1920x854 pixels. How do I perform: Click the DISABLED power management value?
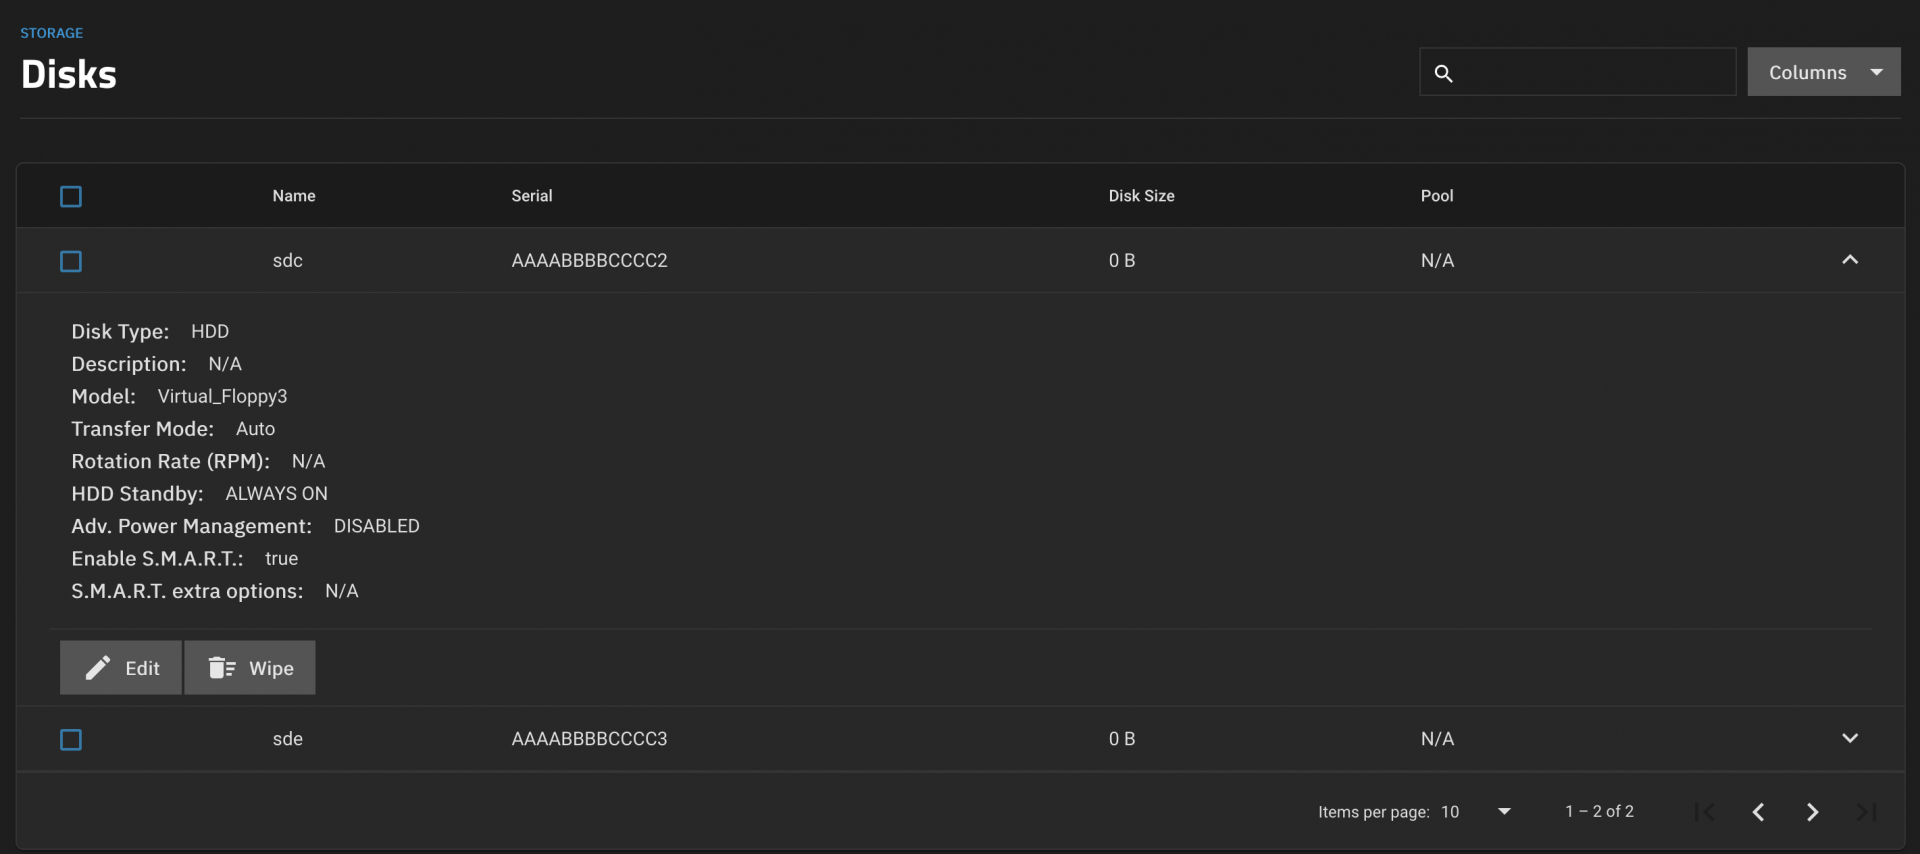[x=377, y=526]
